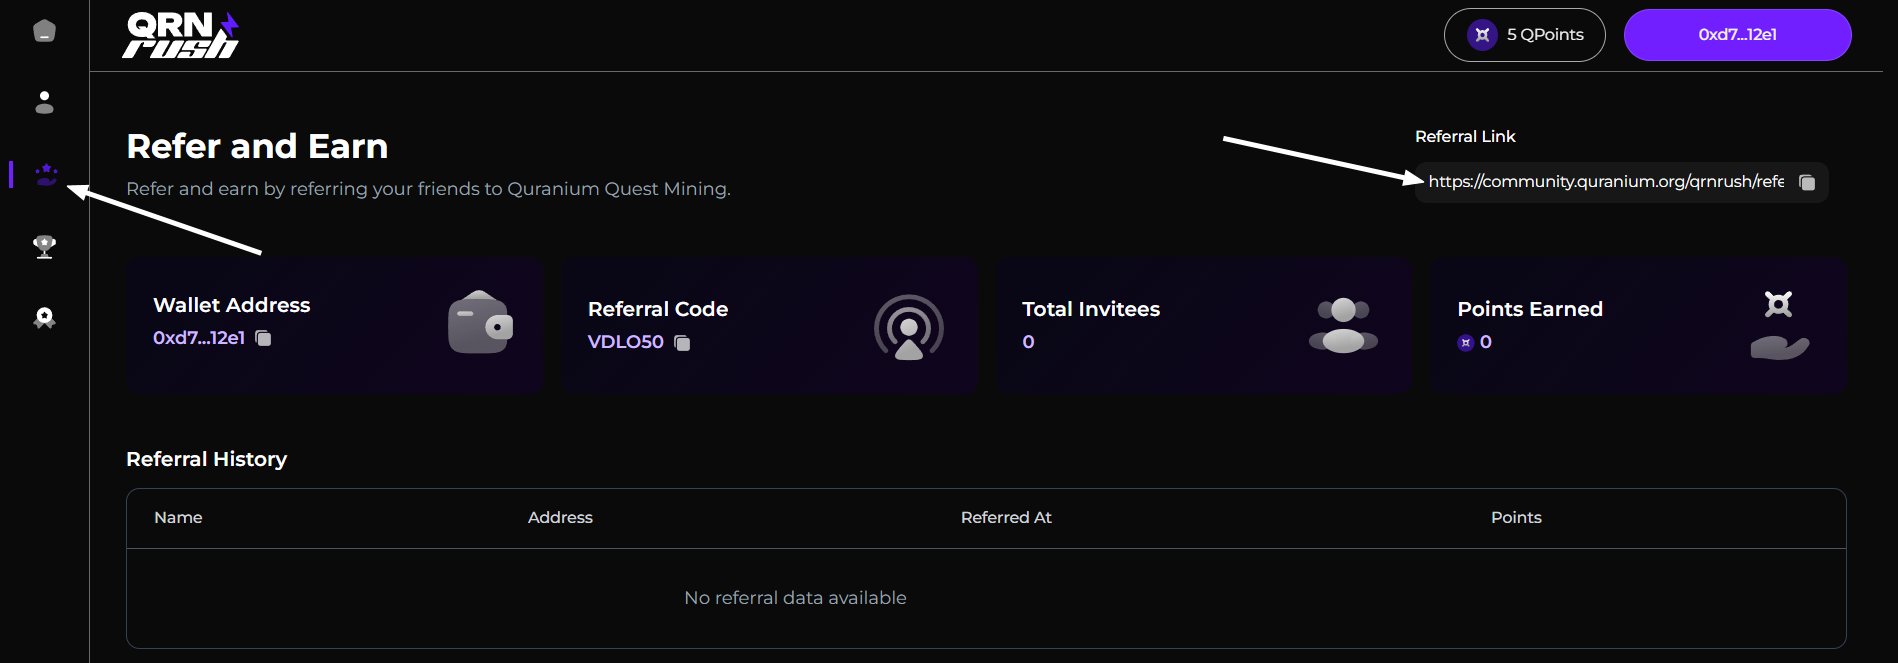
Task: Click the Name column header
Action: pyautogui.click(x=178, y=517)
